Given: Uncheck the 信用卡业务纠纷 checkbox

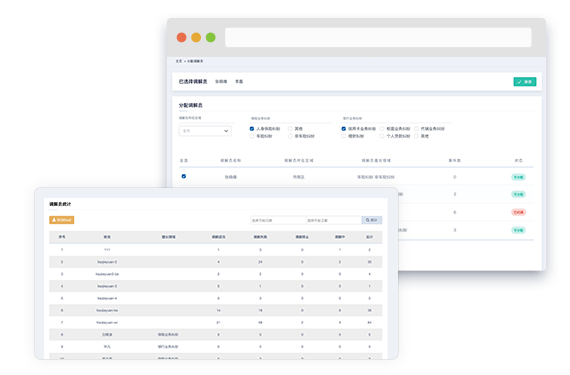Looking at the screenshot, I should point(344,129).
